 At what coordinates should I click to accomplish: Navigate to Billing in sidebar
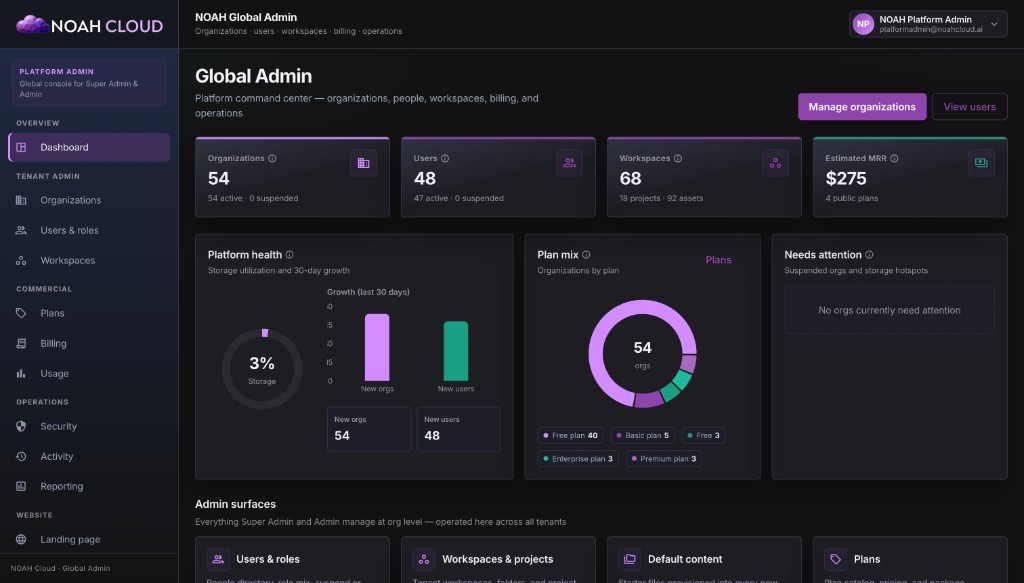pos(89,343)
